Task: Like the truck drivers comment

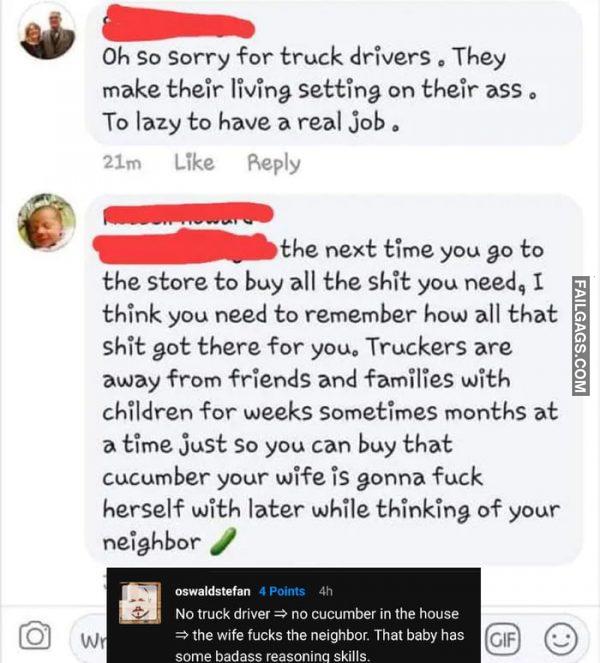Action: point(195,163)
